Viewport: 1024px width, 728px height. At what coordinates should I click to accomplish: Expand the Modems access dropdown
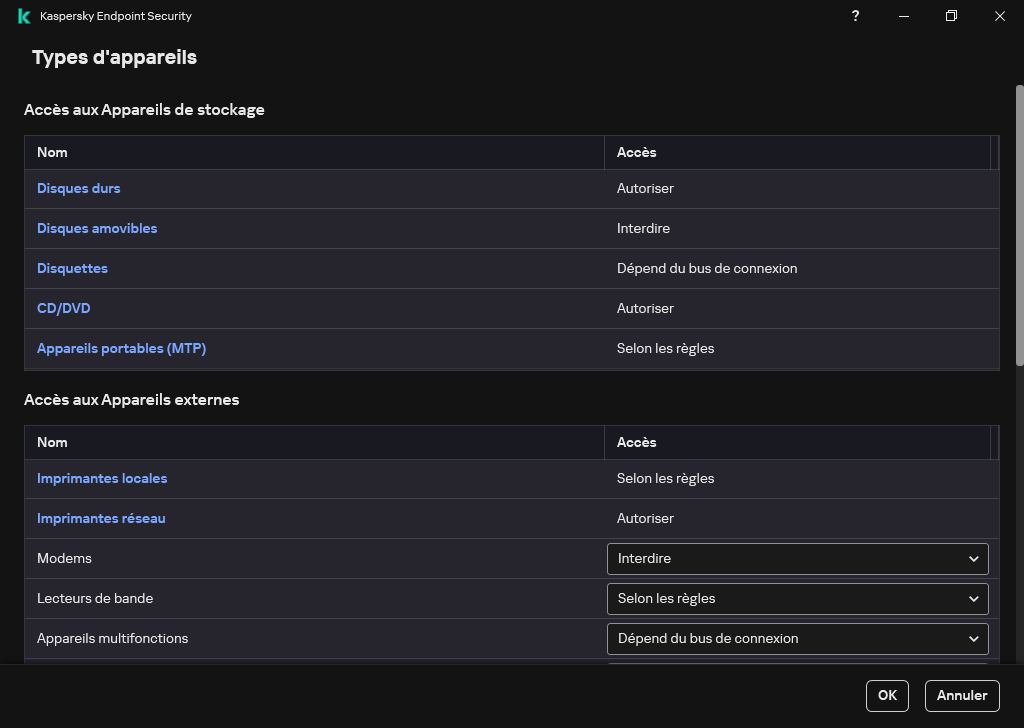pos(797,559)
